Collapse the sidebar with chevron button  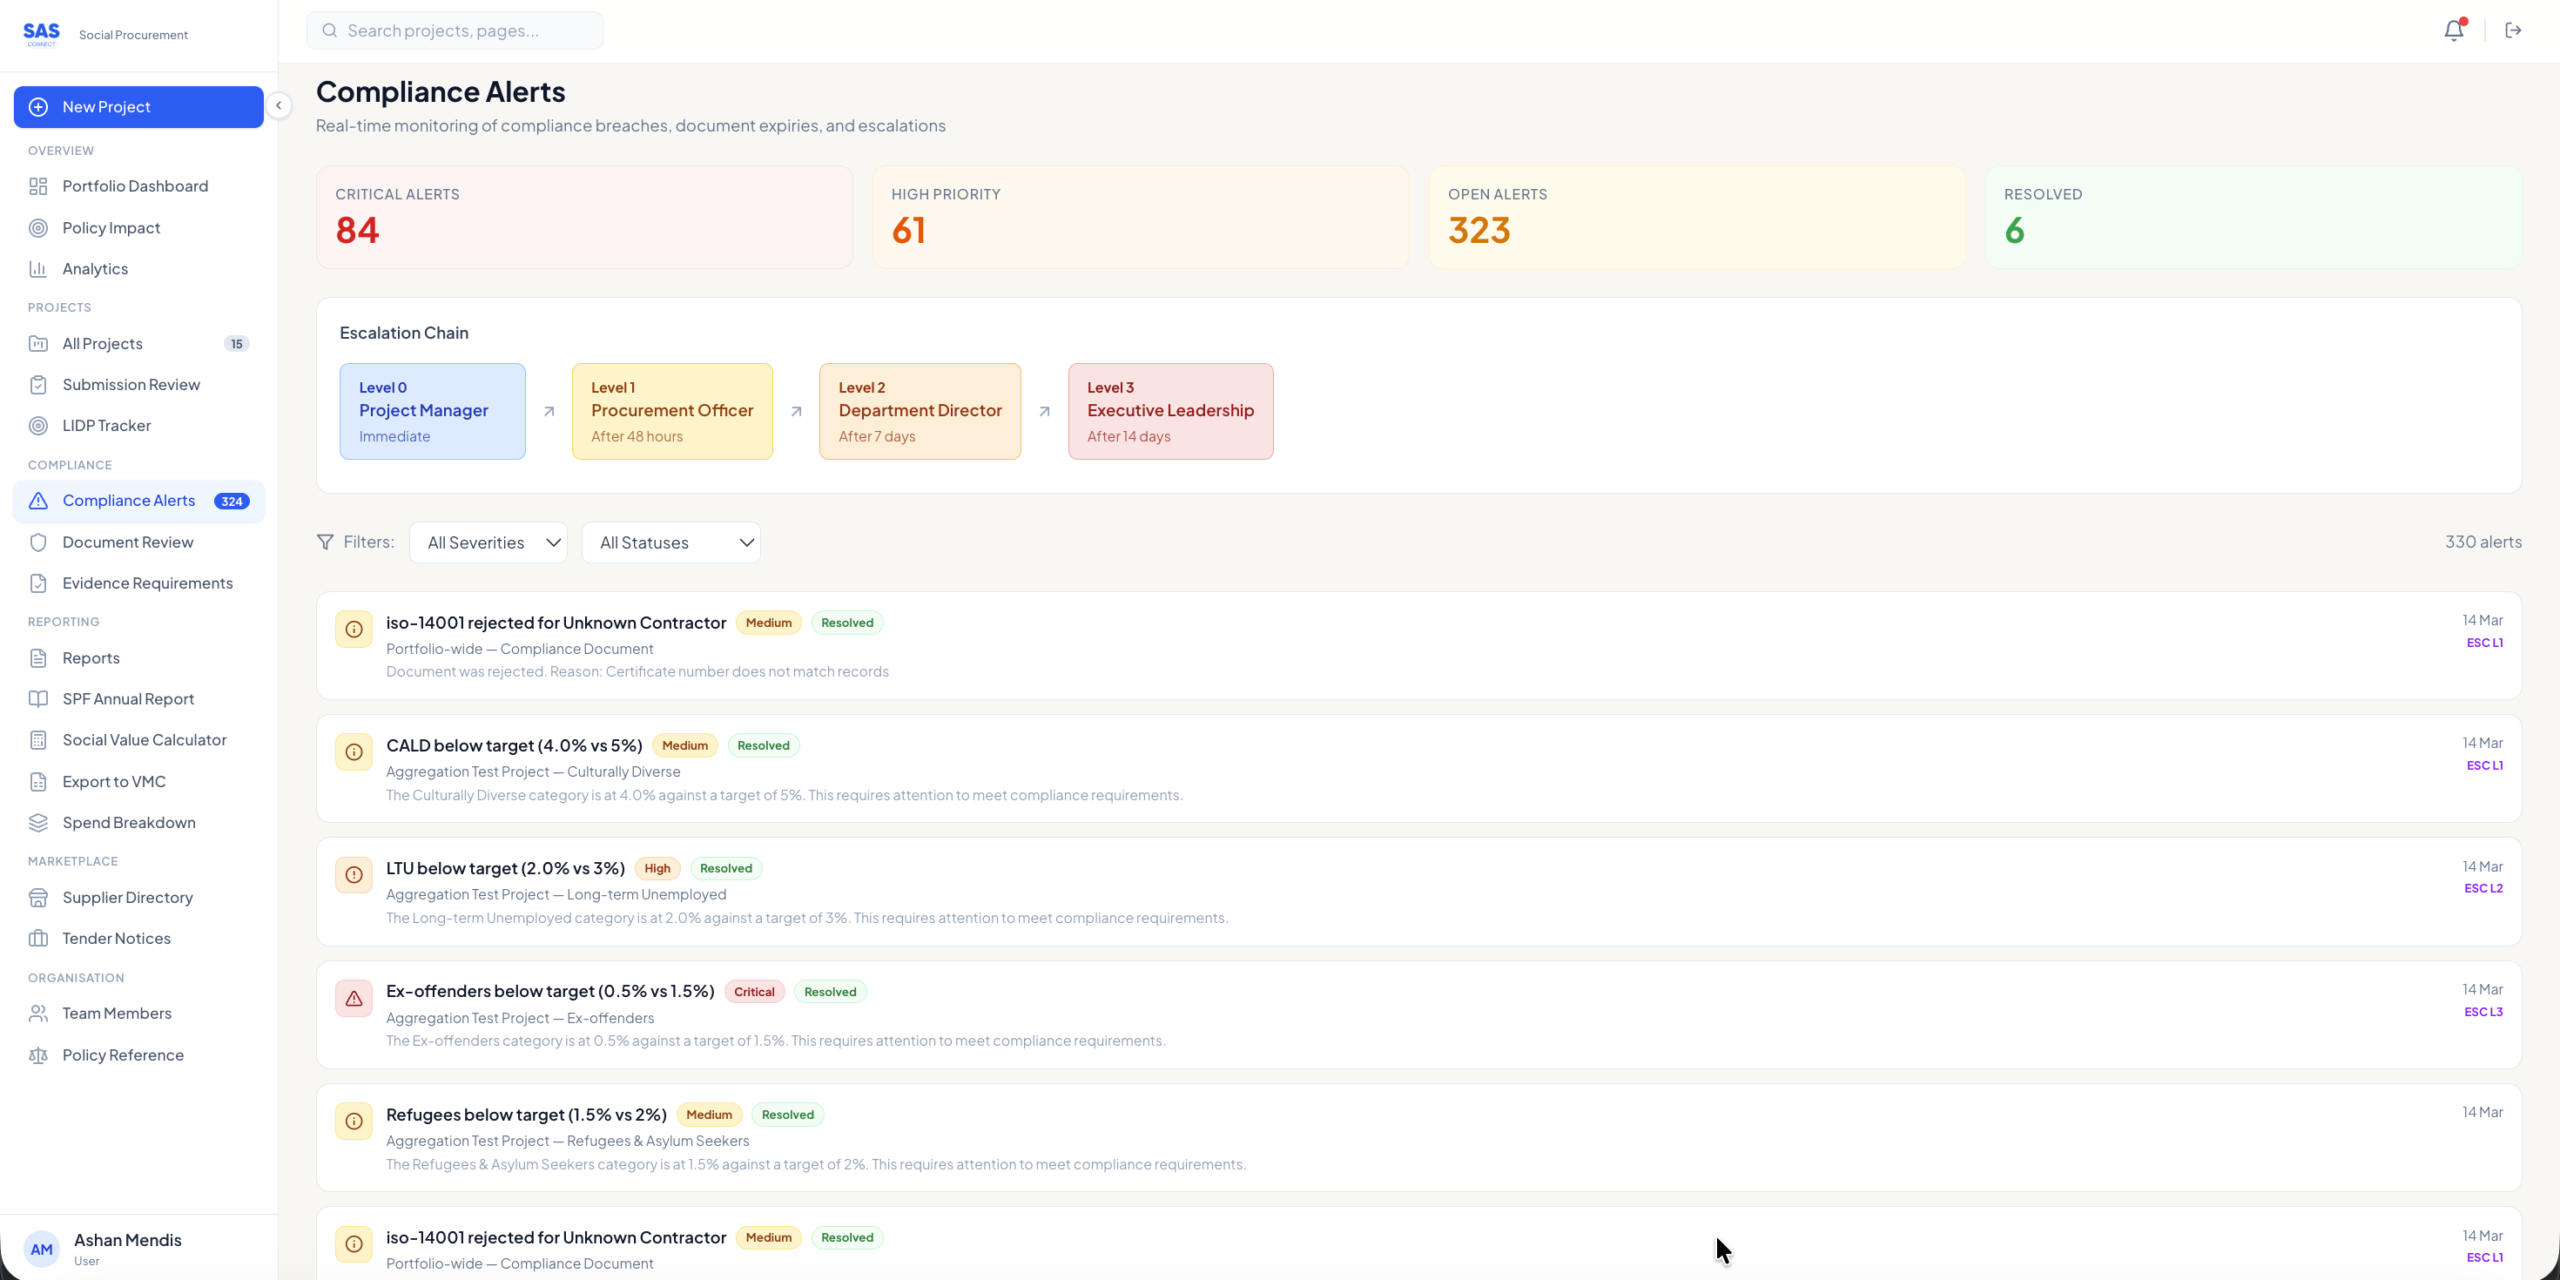[x=279, y=106]
